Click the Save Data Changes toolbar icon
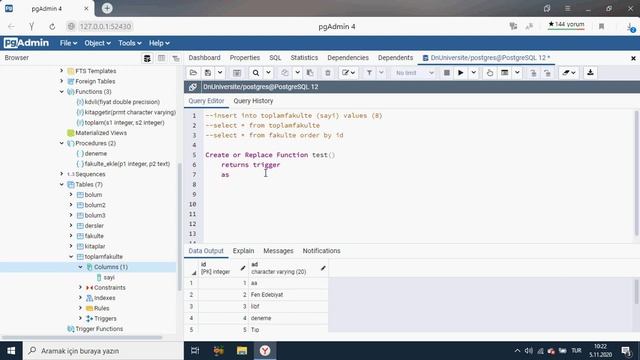This screenshot has height=360, width=640. click(237, 73)
